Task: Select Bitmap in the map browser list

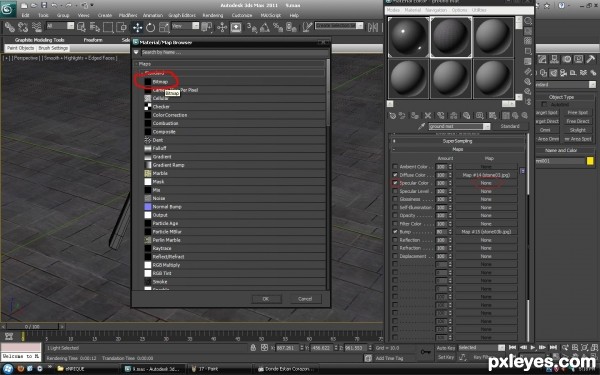Action: [x=160, y=82]
